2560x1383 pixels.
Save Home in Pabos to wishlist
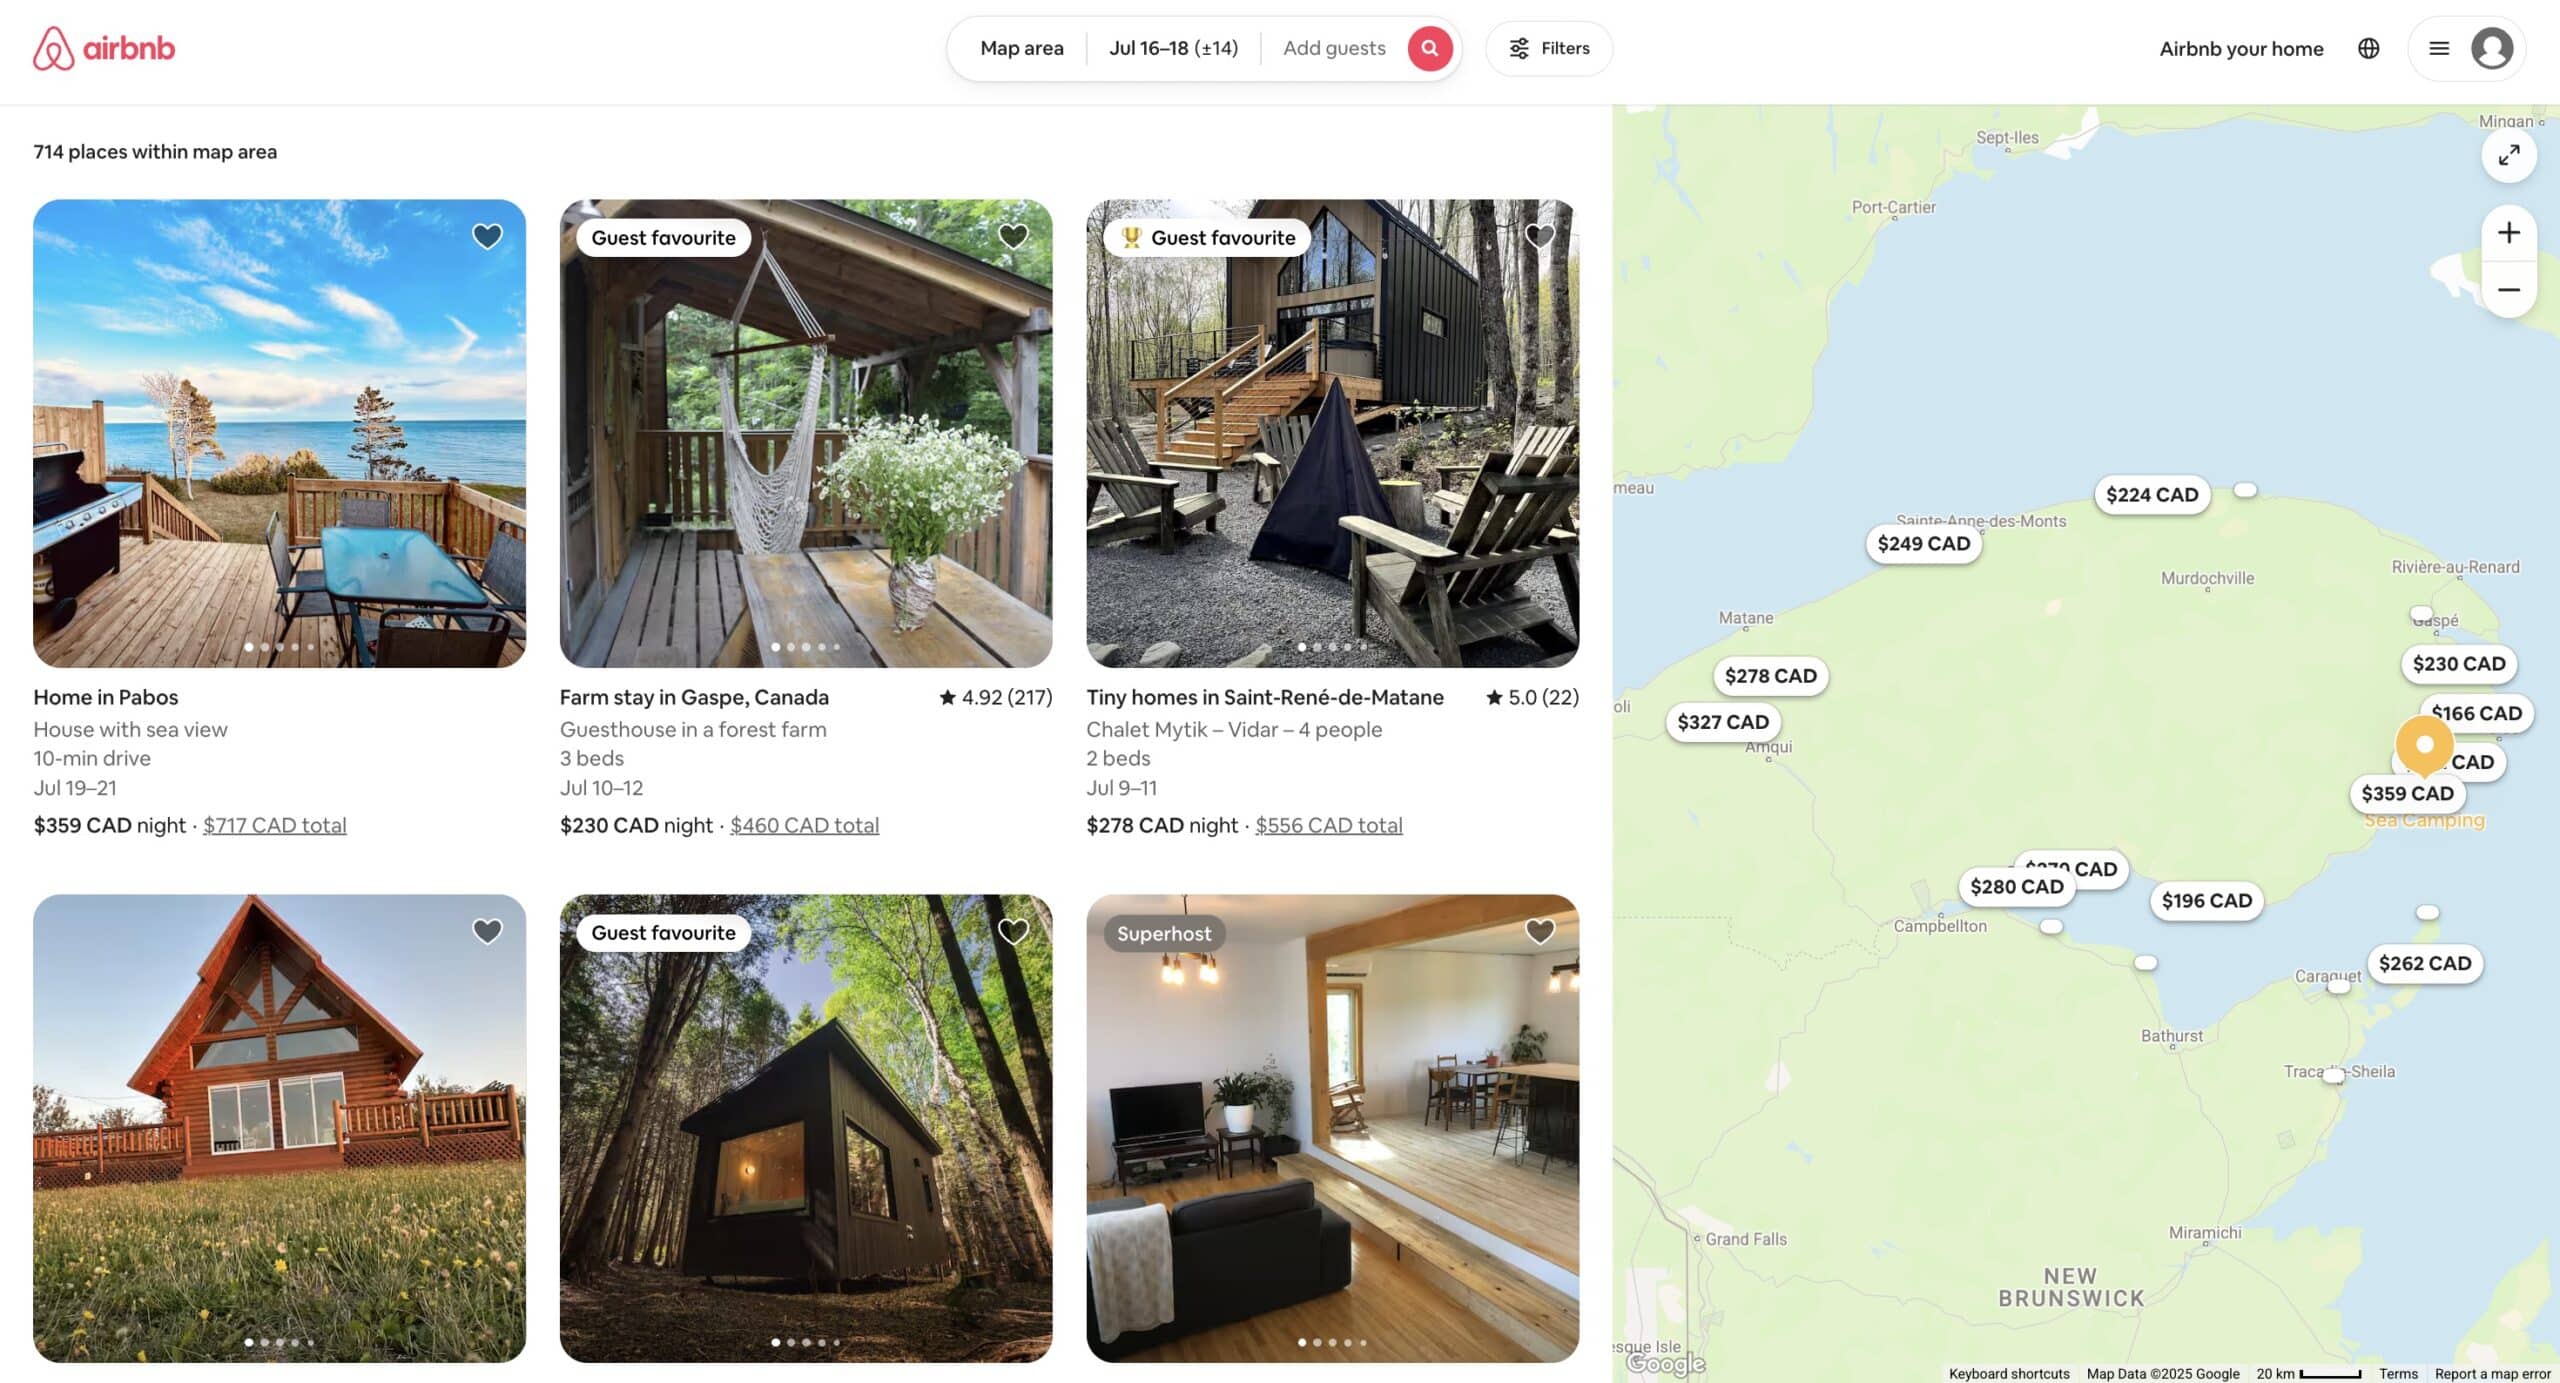[x=487, y=236]
